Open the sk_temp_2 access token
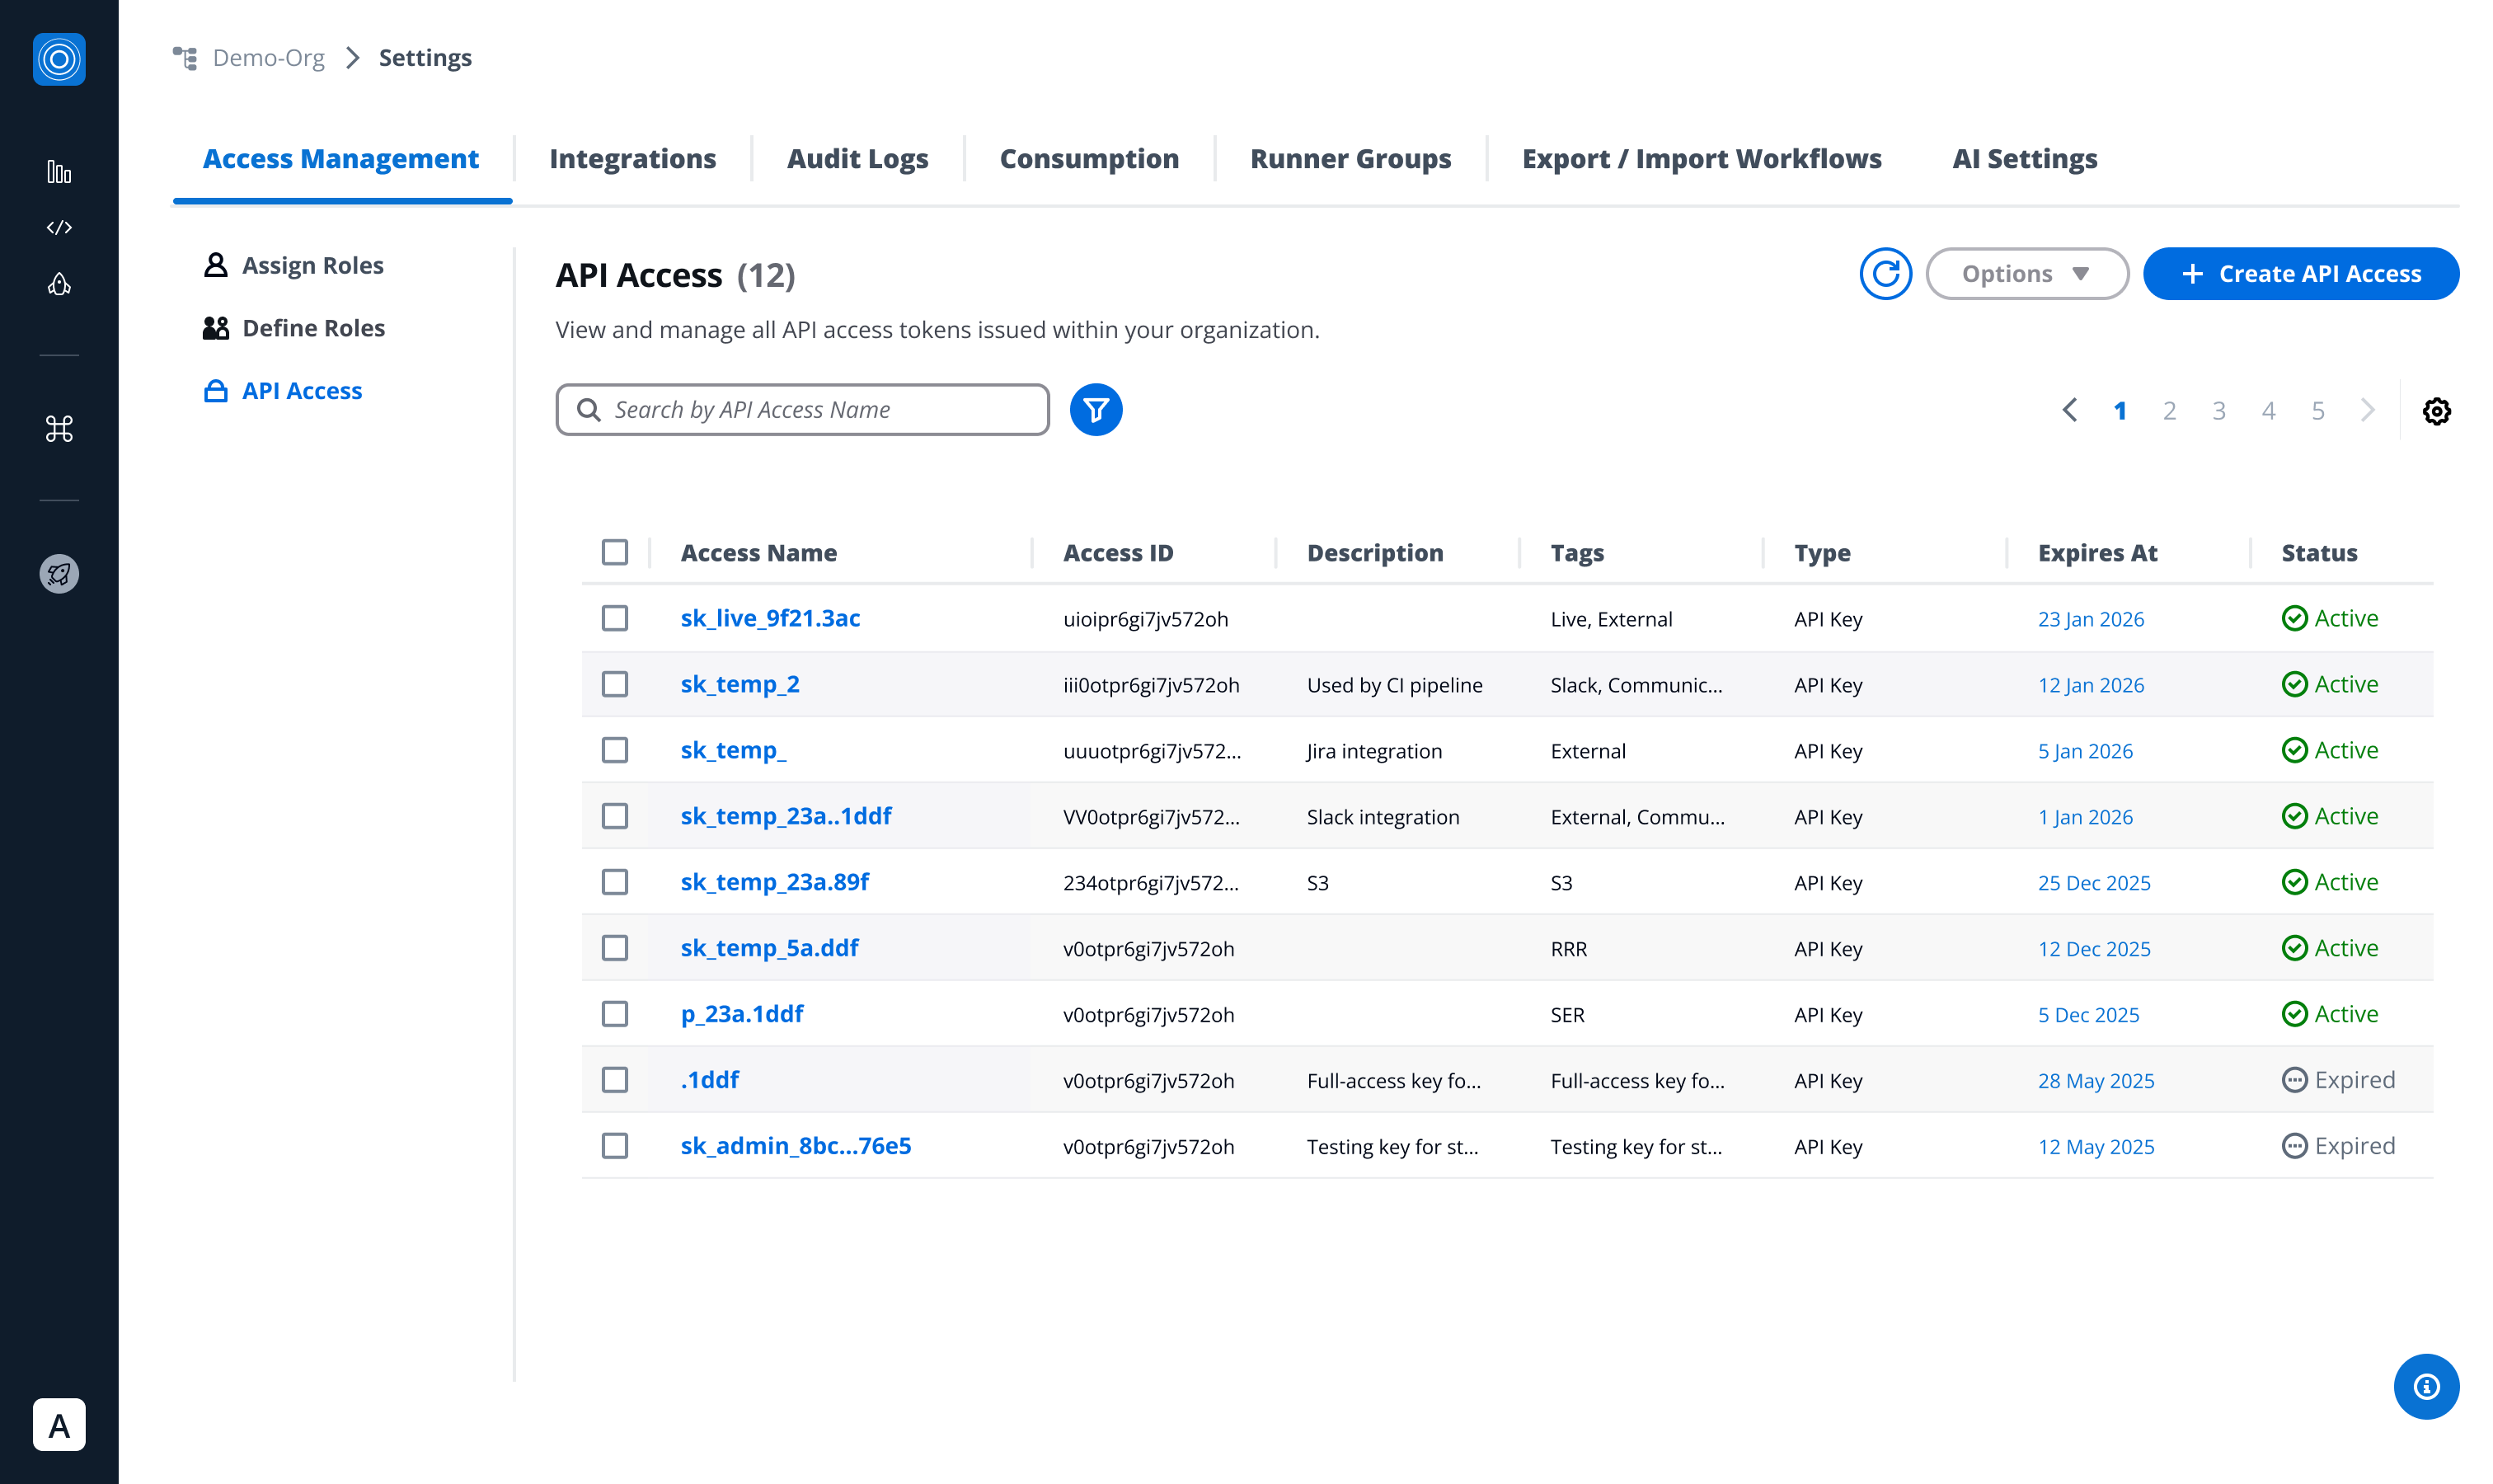The image size is (2493, 1484). coord(739,684)
